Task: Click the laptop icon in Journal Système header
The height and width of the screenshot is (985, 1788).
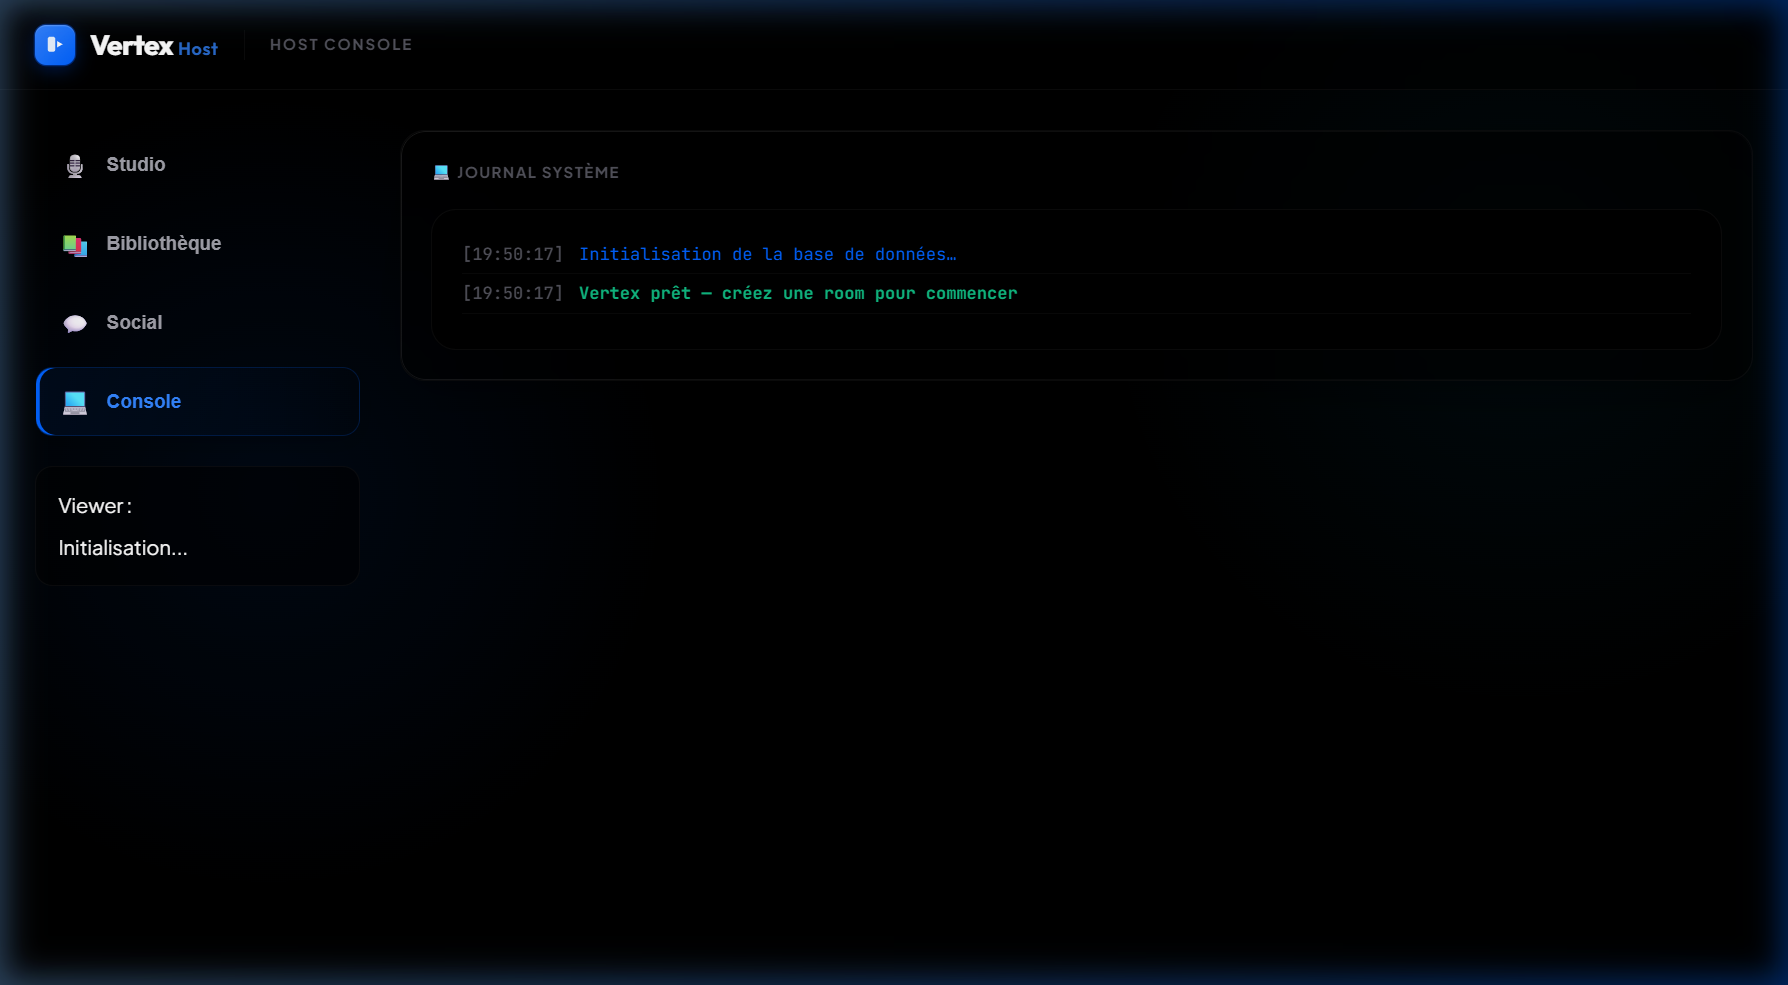Action: 441,172
